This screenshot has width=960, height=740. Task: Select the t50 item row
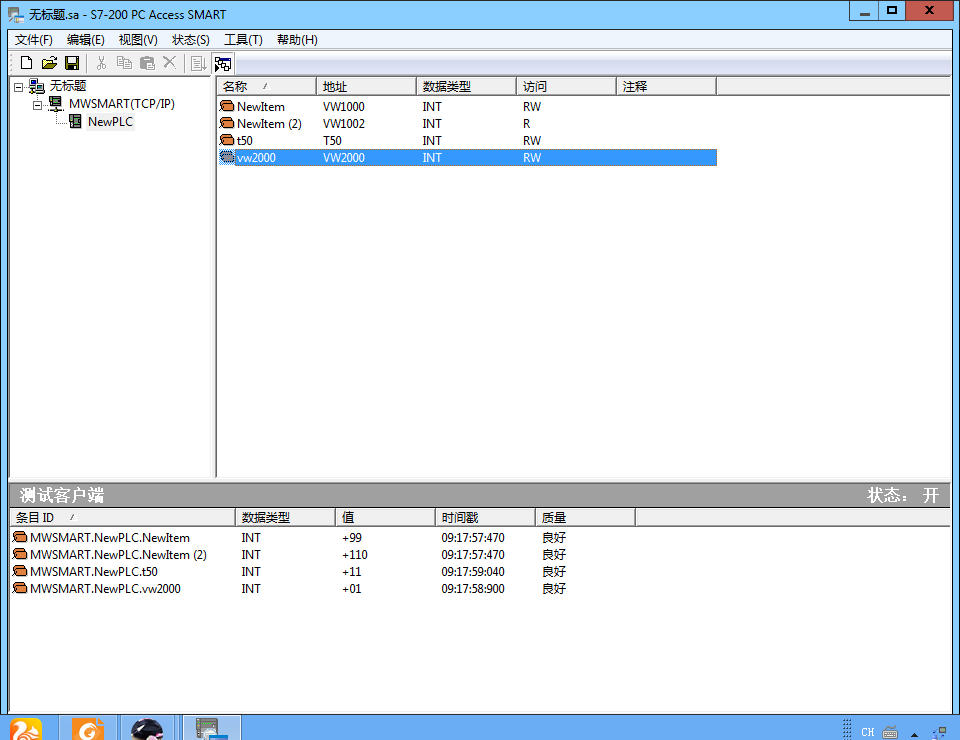[246, 141]
